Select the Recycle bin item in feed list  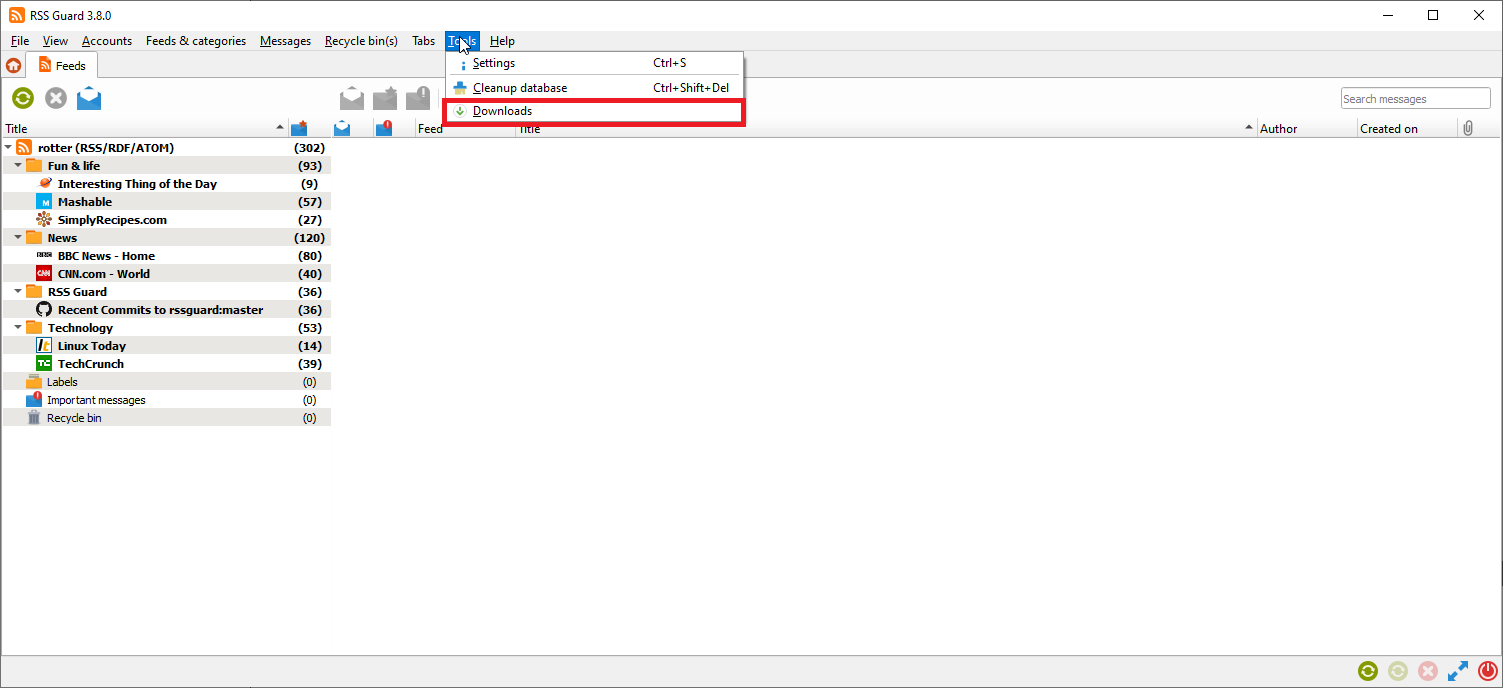click(x=74, y=418)
